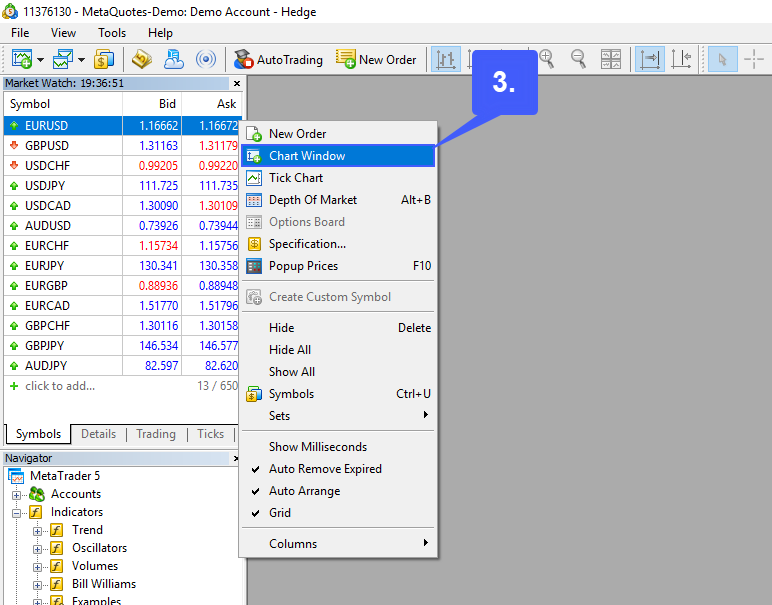Click the New Order toolbar button
Image resolution: width=772 pixels, height=605 pixels.
376,60
